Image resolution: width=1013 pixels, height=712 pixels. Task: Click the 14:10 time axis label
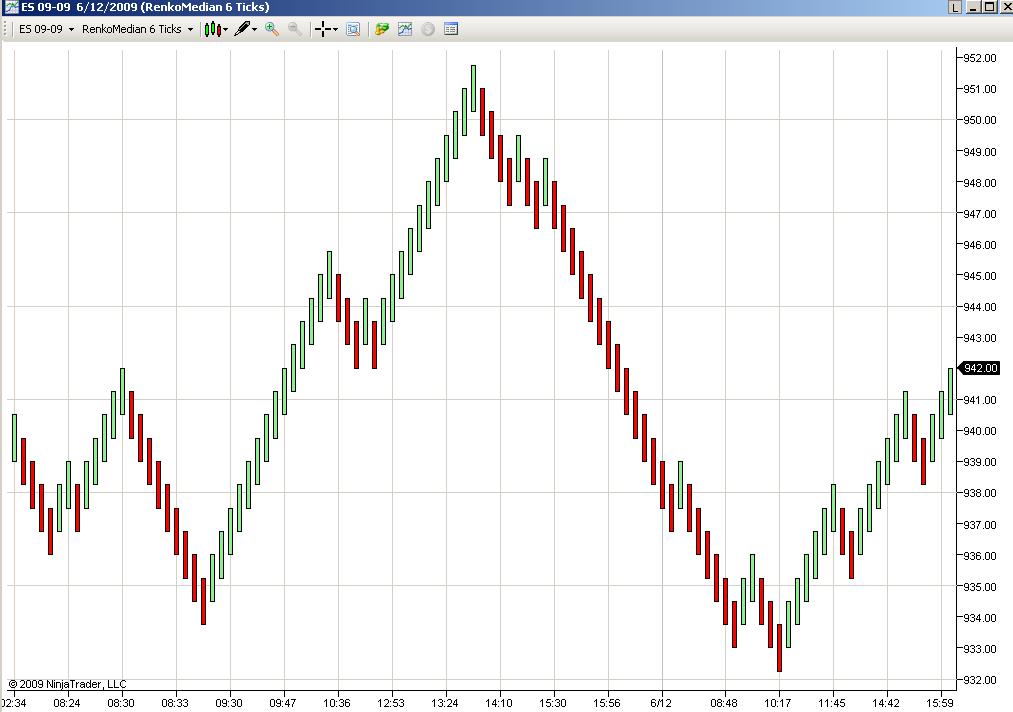tap(499, 703)
